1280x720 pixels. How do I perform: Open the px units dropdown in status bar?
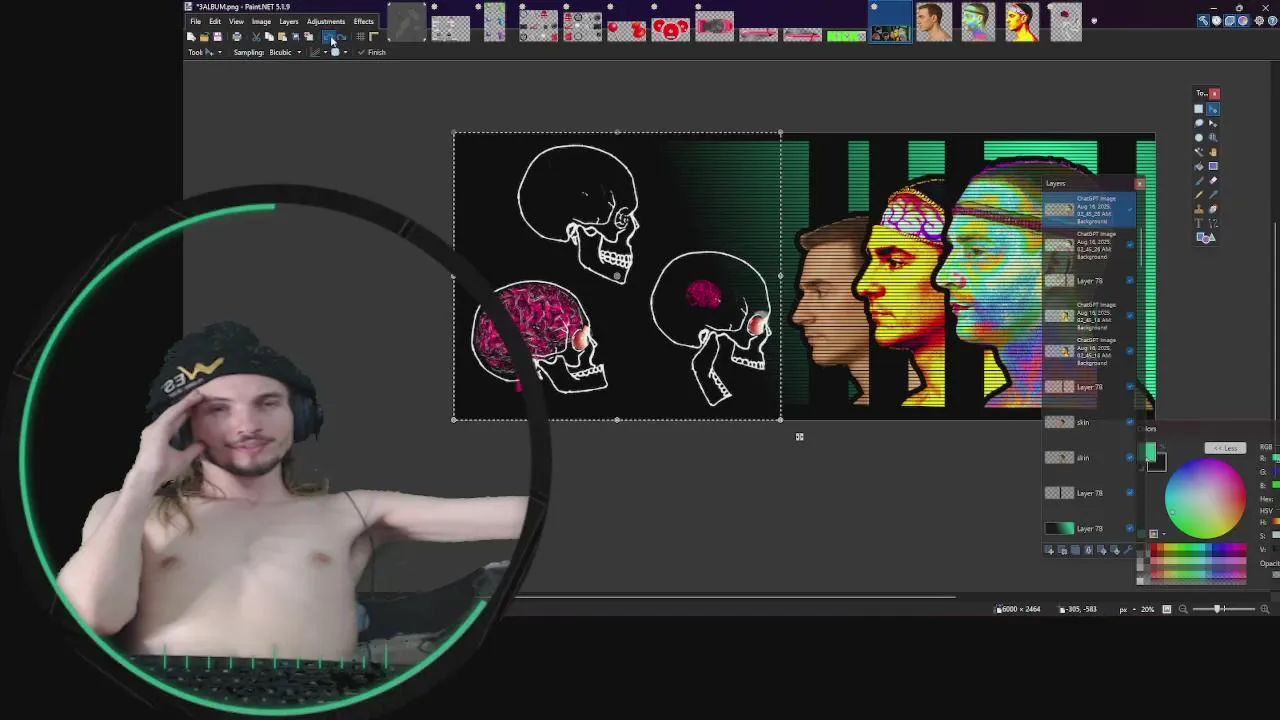(1125, 609)
